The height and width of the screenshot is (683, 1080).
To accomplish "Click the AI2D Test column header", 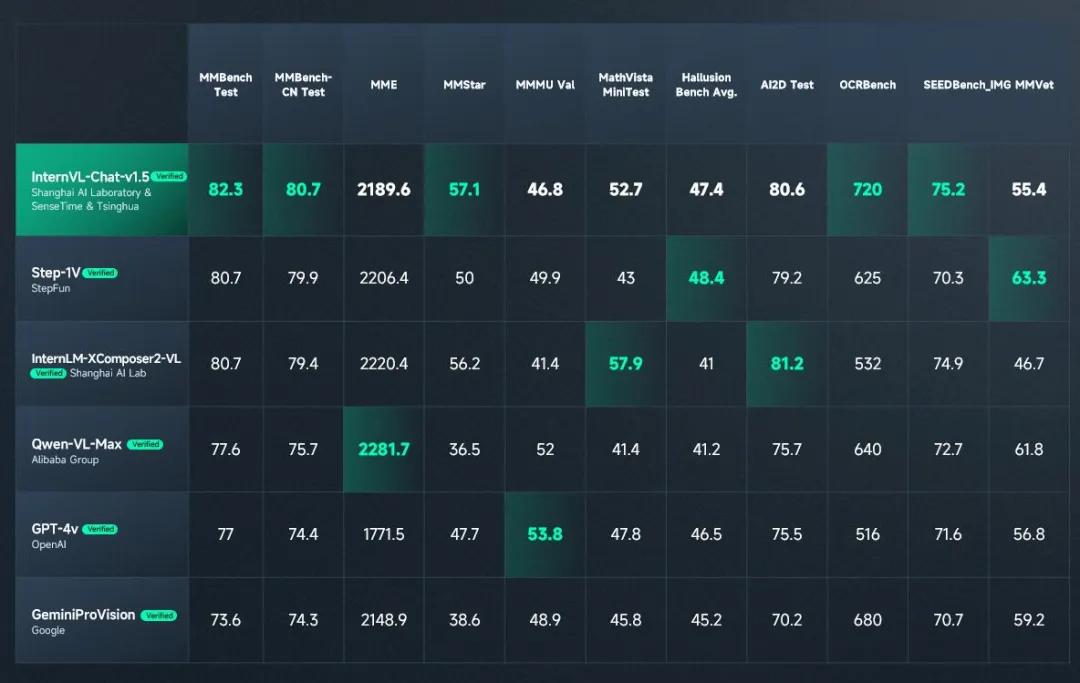I will click(787, 85).
